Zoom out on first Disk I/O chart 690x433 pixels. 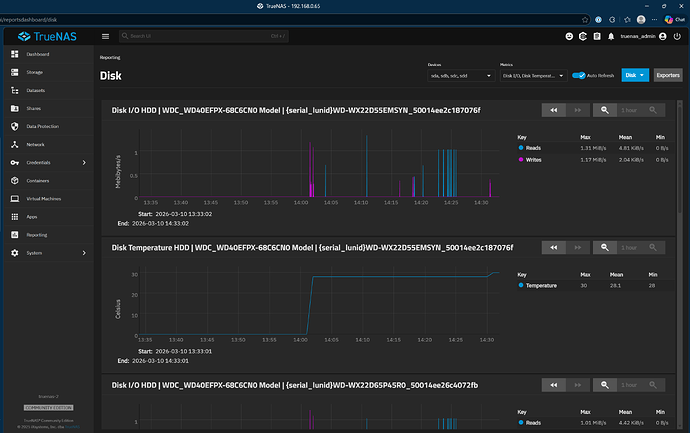[605, 110]
